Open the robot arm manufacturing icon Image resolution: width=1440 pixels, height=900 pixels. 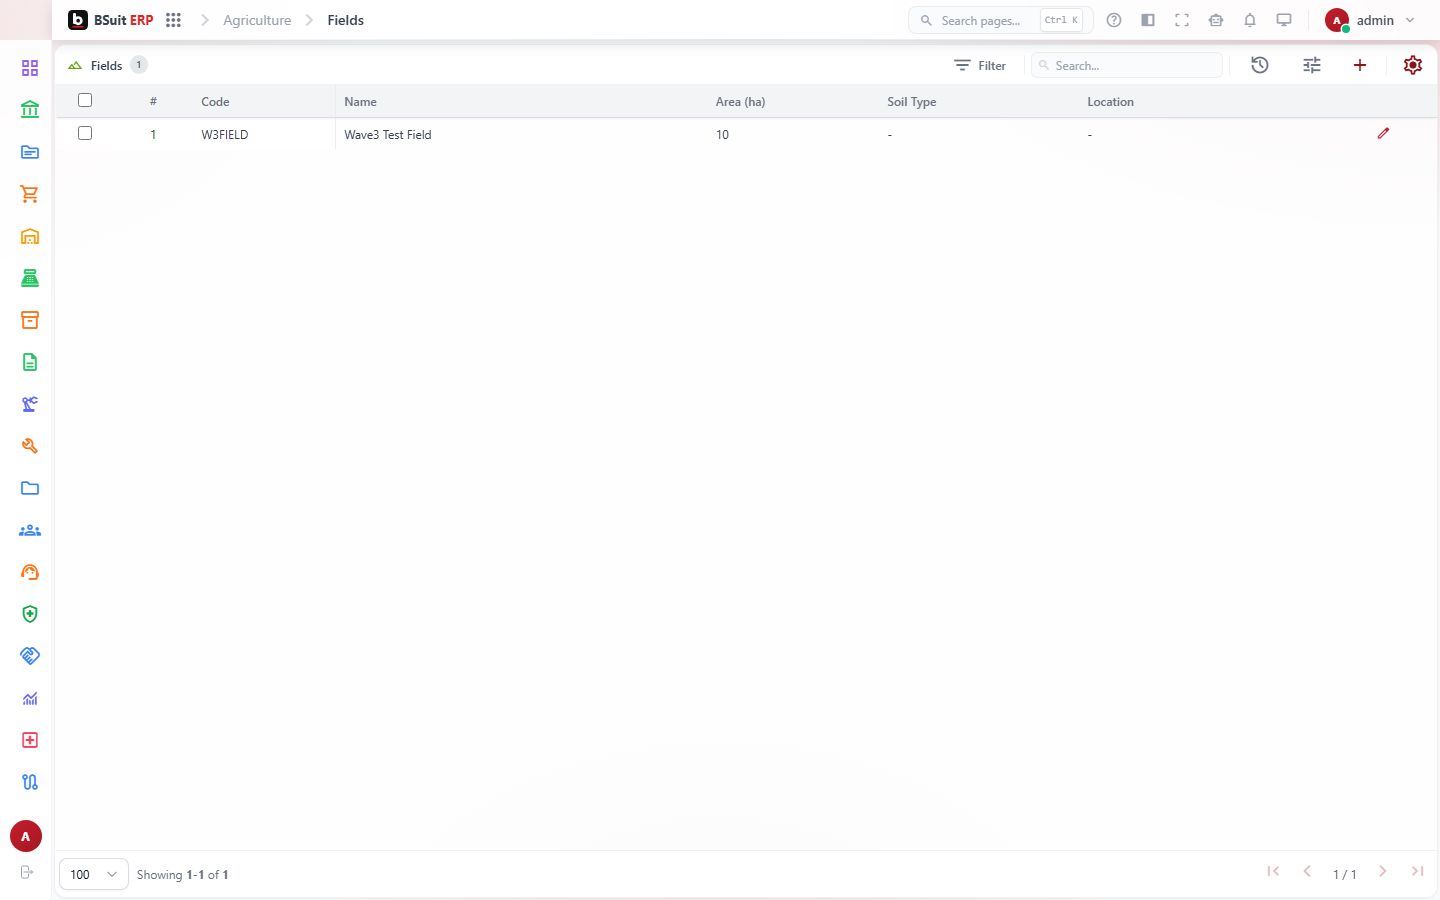click(30, 404)
